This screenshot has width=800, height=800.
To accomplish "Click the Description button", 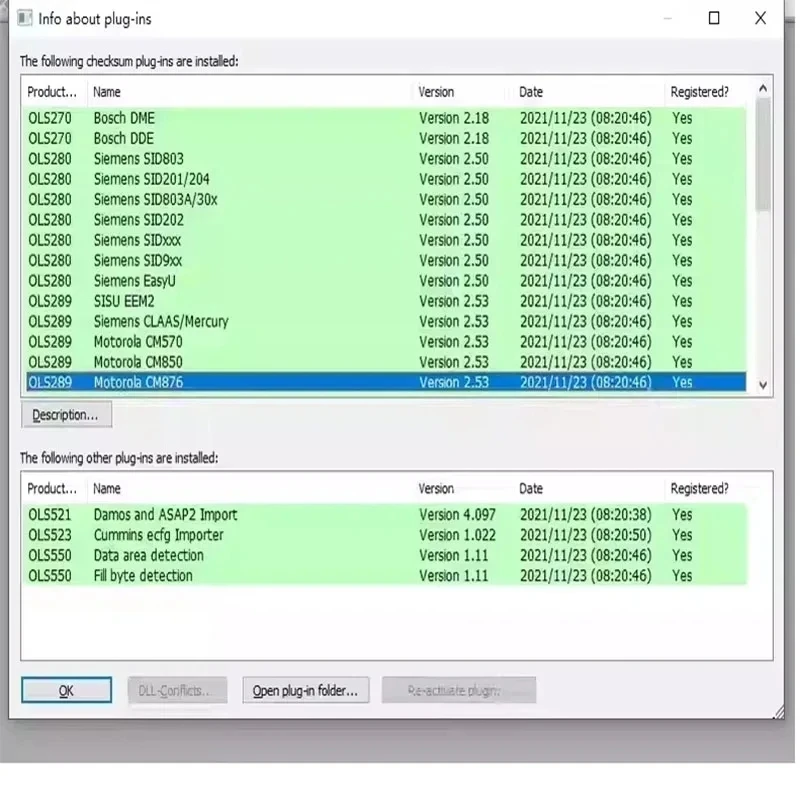I will click(66, 414).
